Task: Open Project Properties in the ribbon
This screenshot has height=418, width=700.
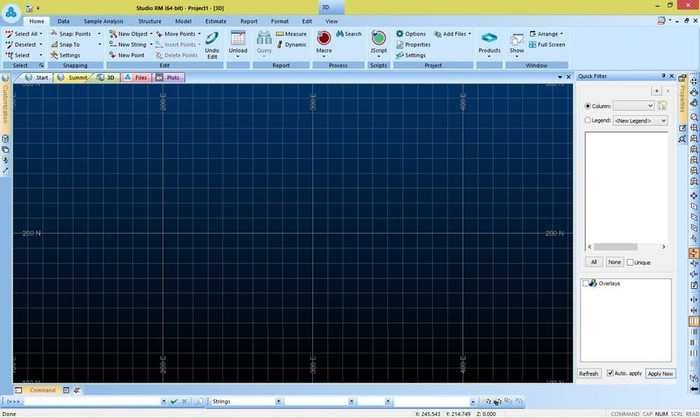Action: click(x=413, y=45)
